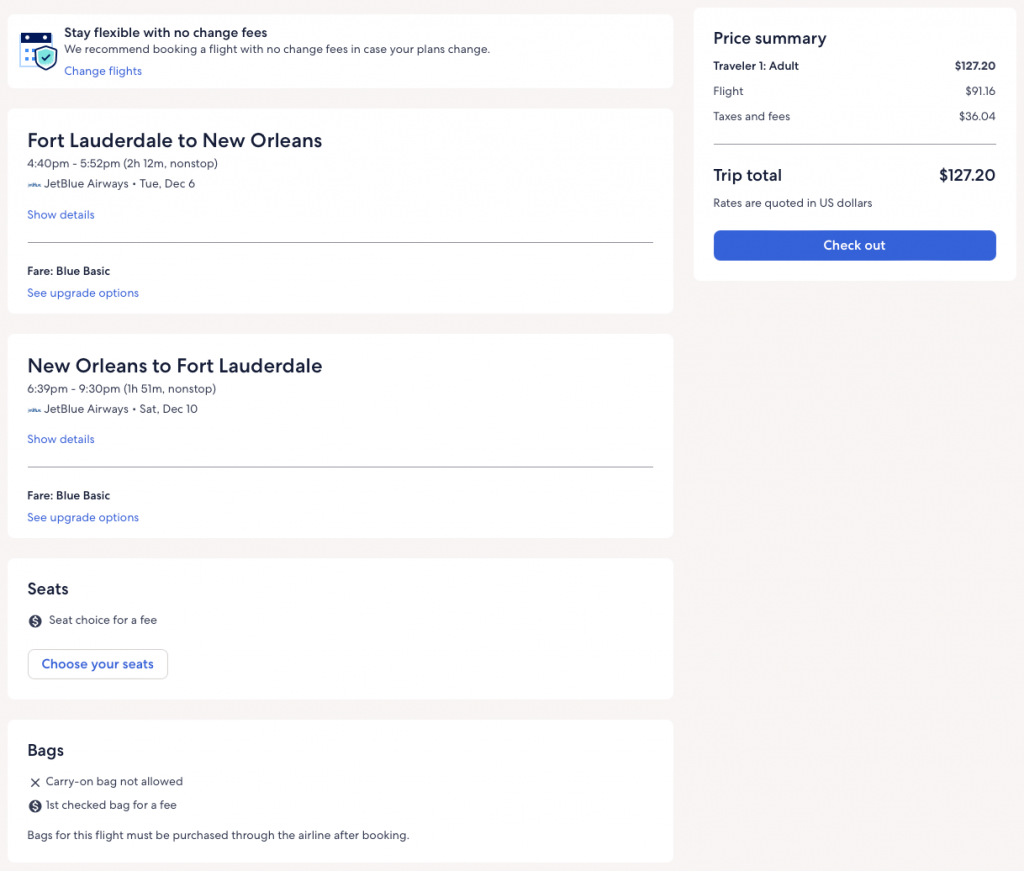Select the Fort Lauderdale to New Orleans heading
This screenshot has width=1024, height=871.
pyautogui.click(x=175, y=141)
